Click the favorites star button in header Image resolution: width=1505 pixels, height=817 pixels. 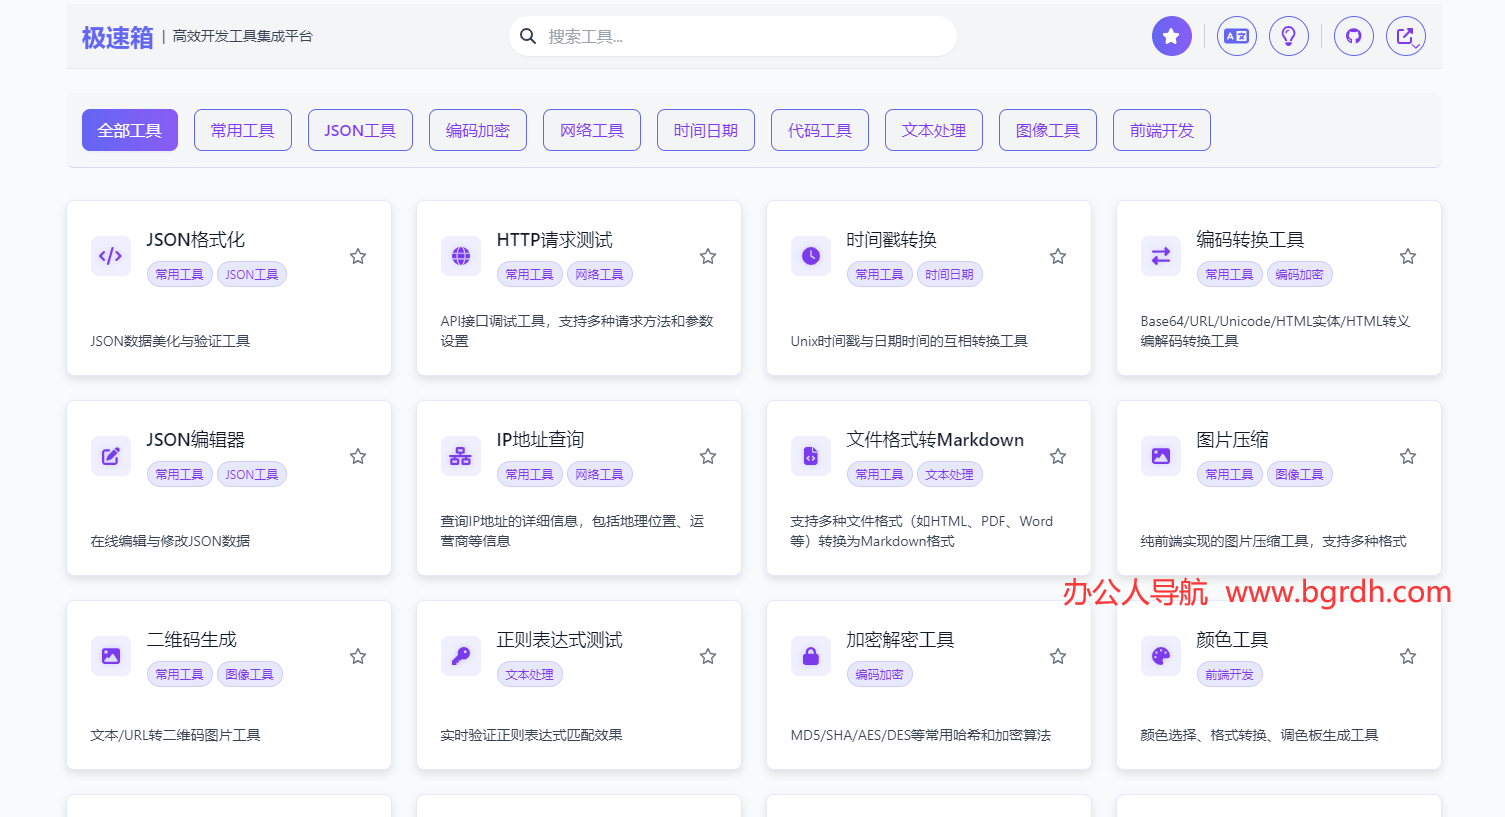tap(1171, 37)
